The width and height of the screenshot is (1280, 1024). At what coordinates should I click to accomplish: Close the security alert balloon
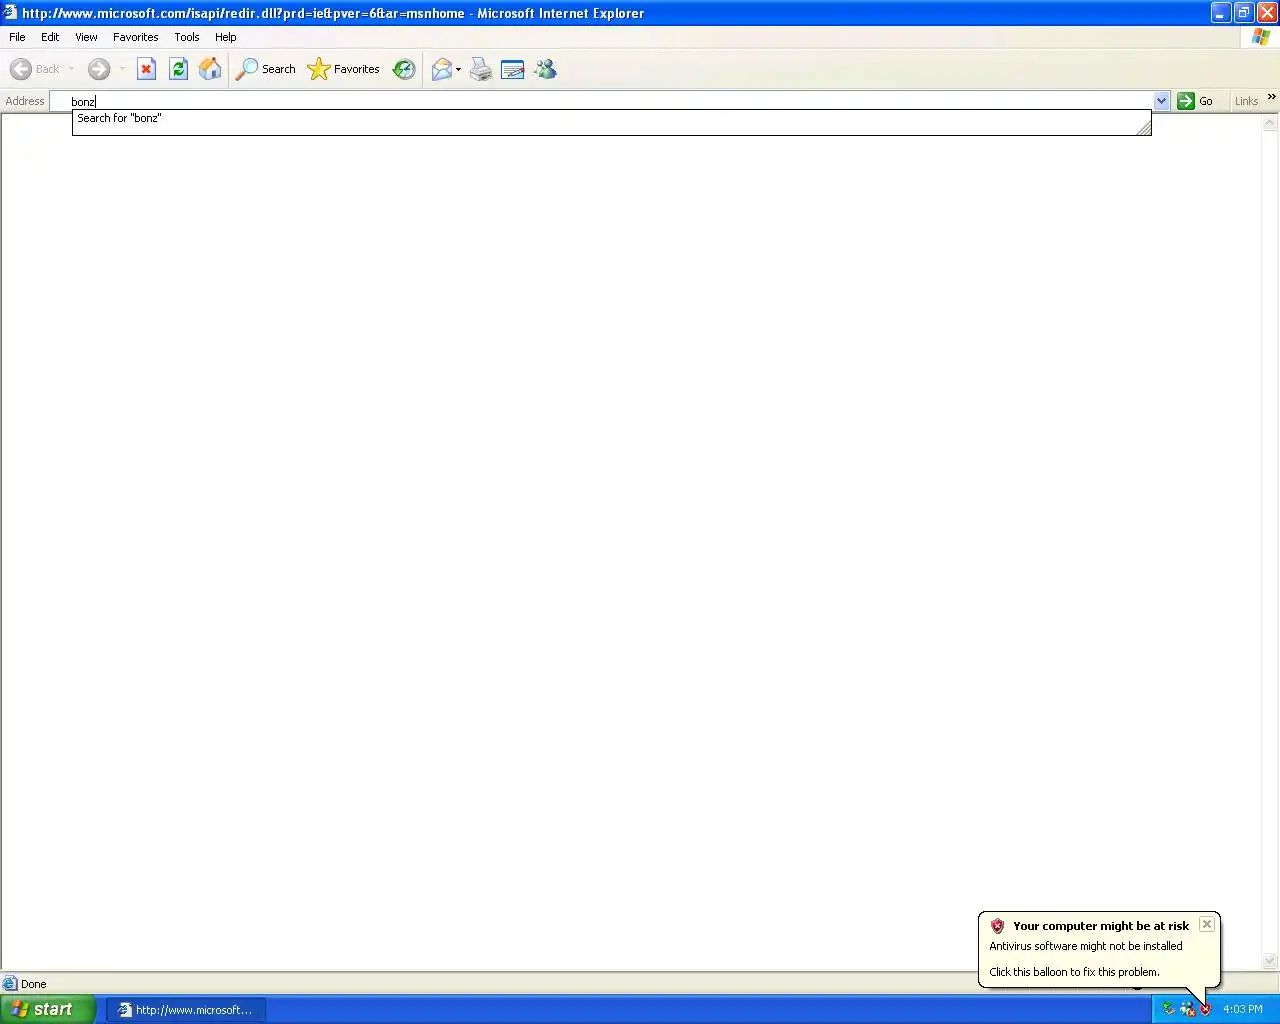coord(1207,924)
